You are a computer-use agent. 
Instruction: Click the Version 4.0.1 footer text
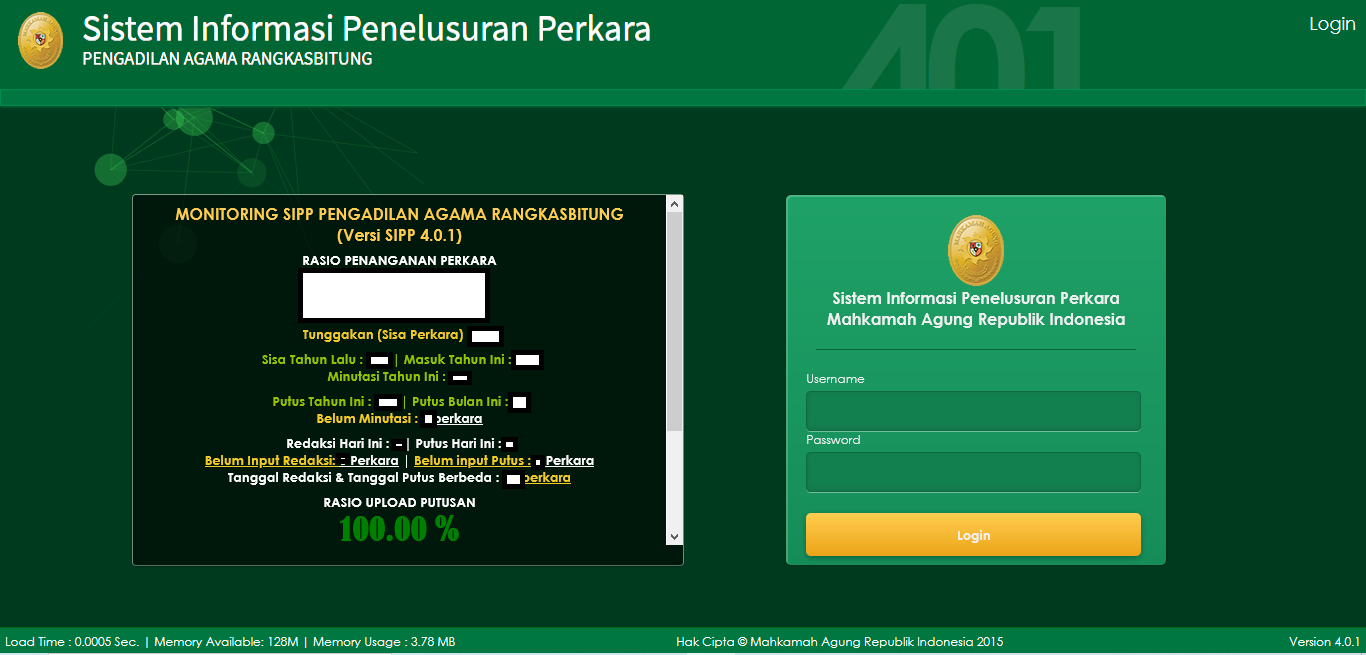click(x=1325, y=642)
